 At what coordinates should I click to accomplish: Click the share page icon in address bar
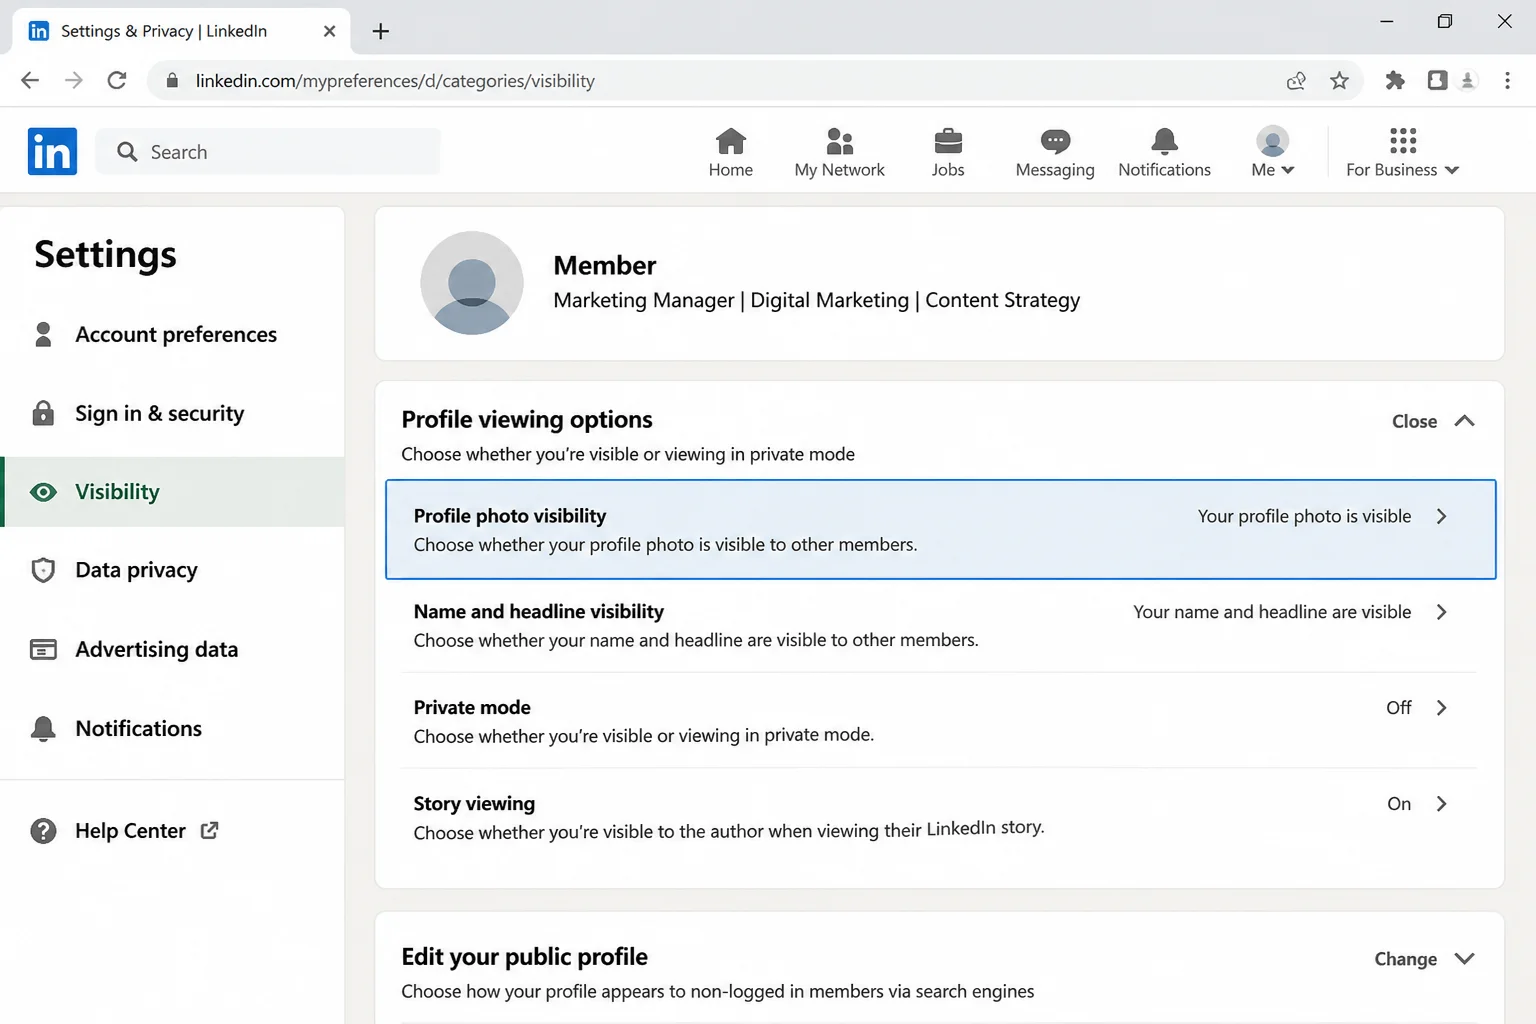tap(1296, 81)
